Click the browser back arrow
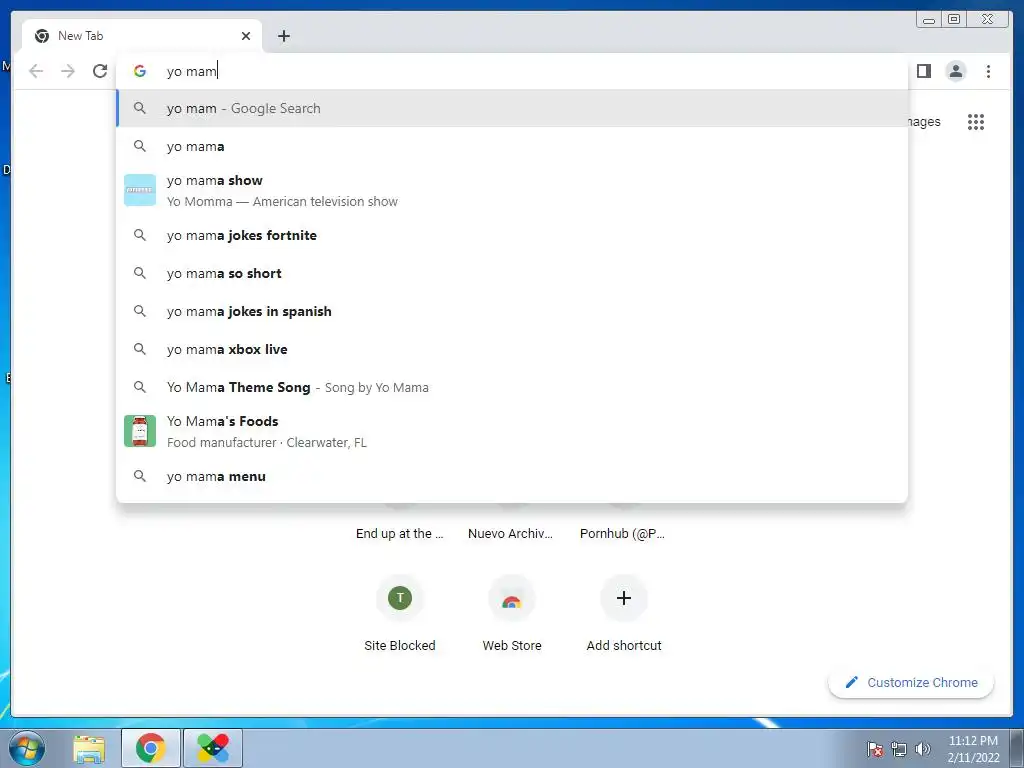The image size is (1024, 768). pyautogui.click(x=36, y=71)
